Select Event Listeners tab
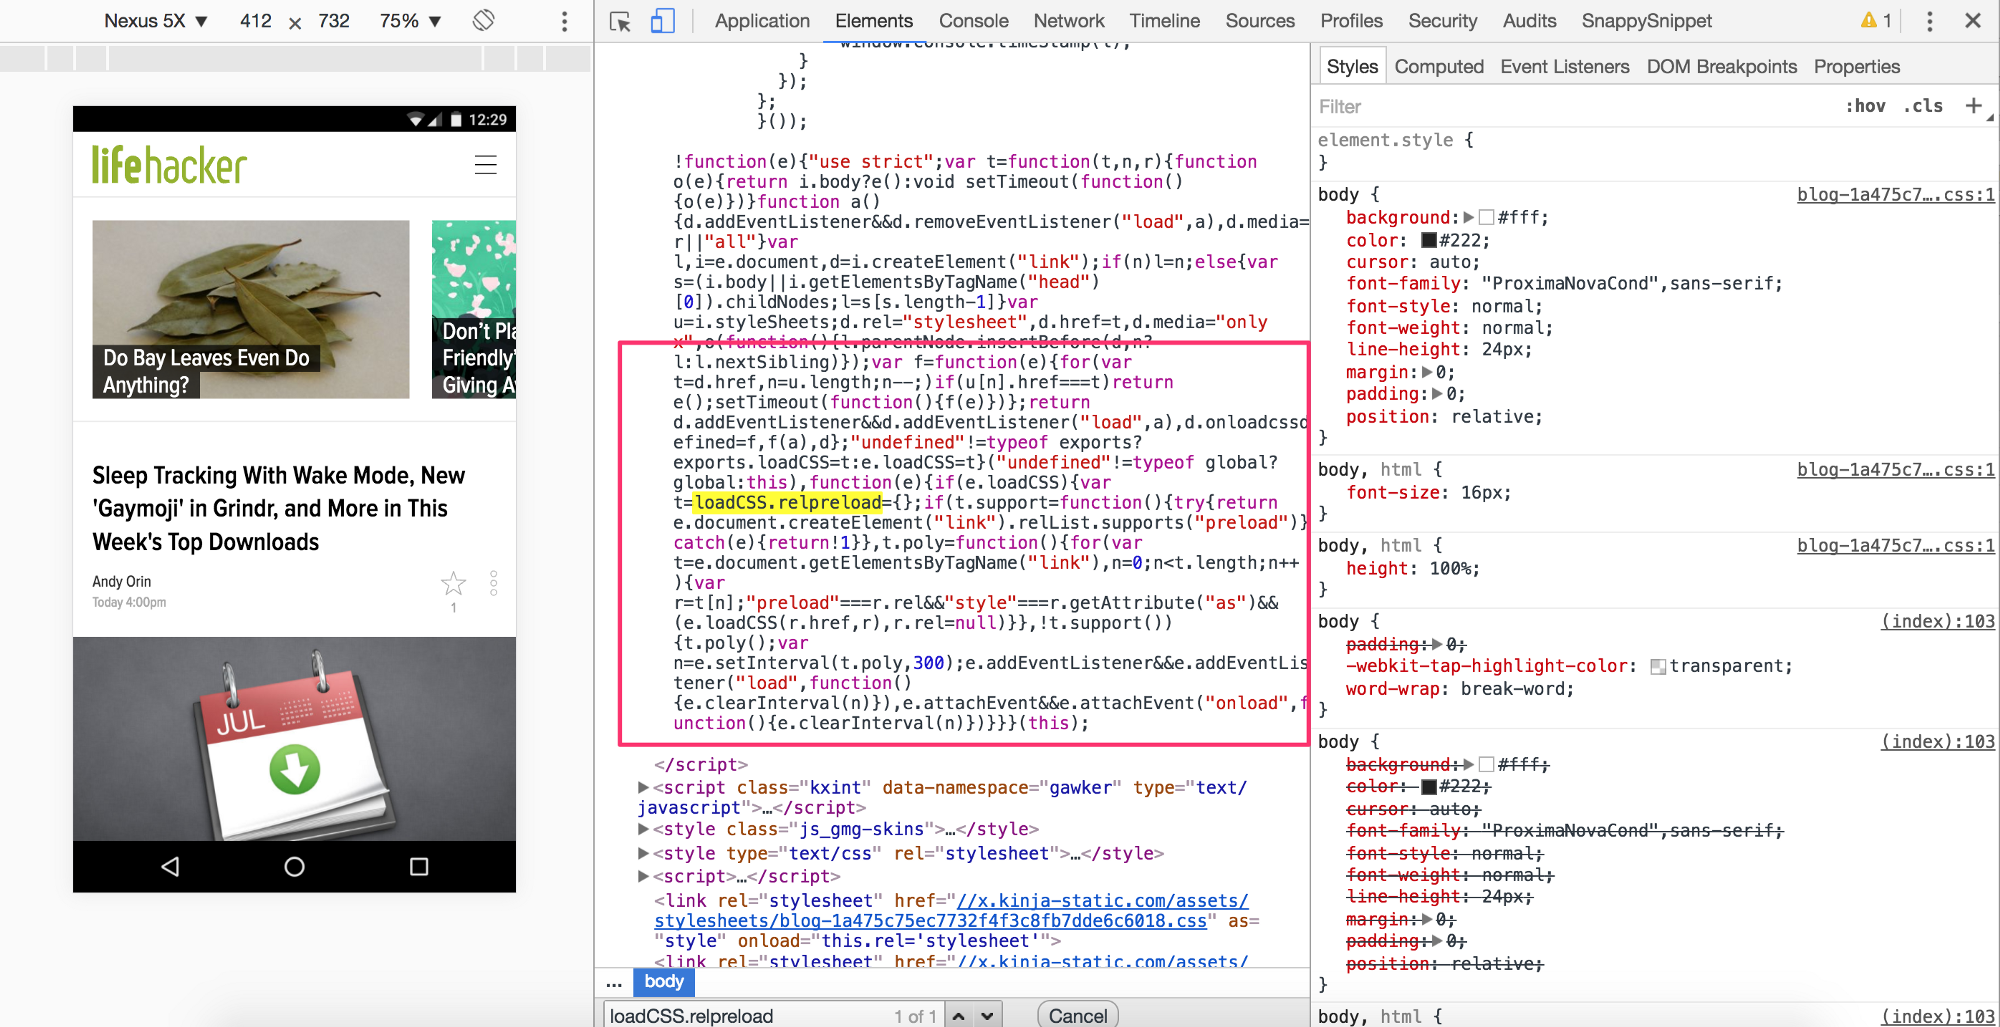This screenshot has width=2000, height=1027. 1564,67
